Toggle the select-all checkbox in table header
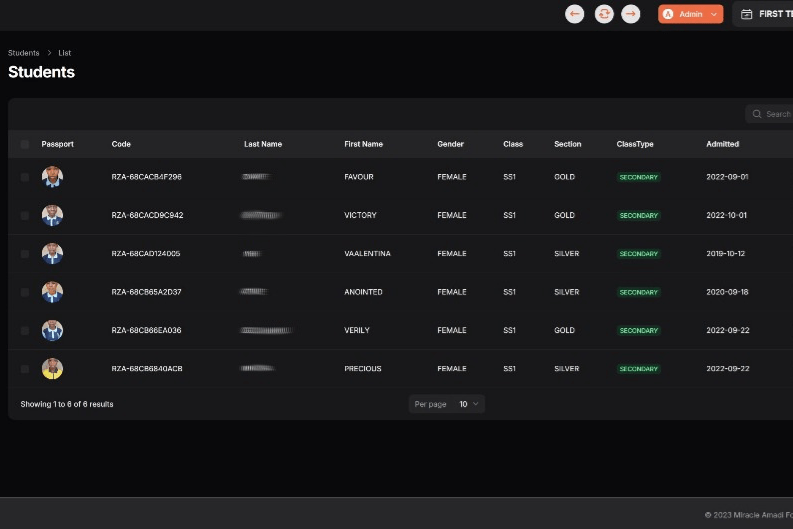This screenshot has width=793, height=529. 25,144
